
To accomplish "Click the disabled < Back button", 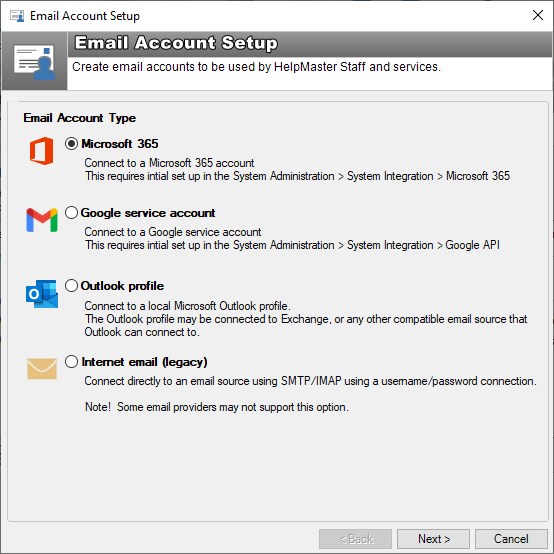I will coord(355,539).
